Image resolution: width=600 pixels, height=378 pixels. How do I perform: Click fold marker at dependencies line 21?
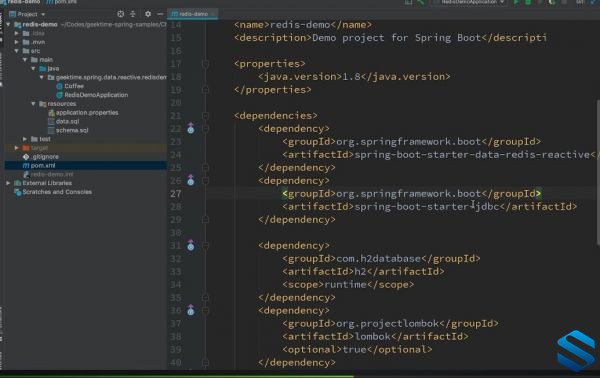[x=205, y=116]
